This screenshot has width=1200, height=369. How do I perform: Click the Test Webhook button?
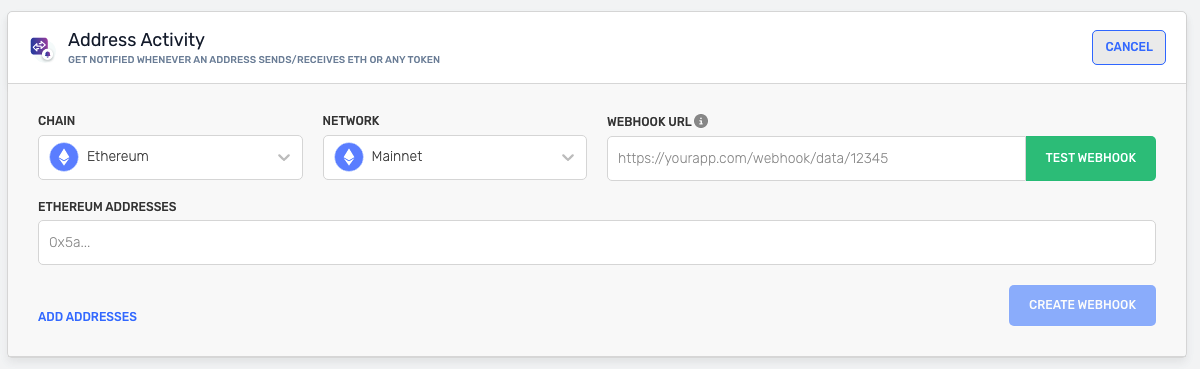coord(1090,158)
